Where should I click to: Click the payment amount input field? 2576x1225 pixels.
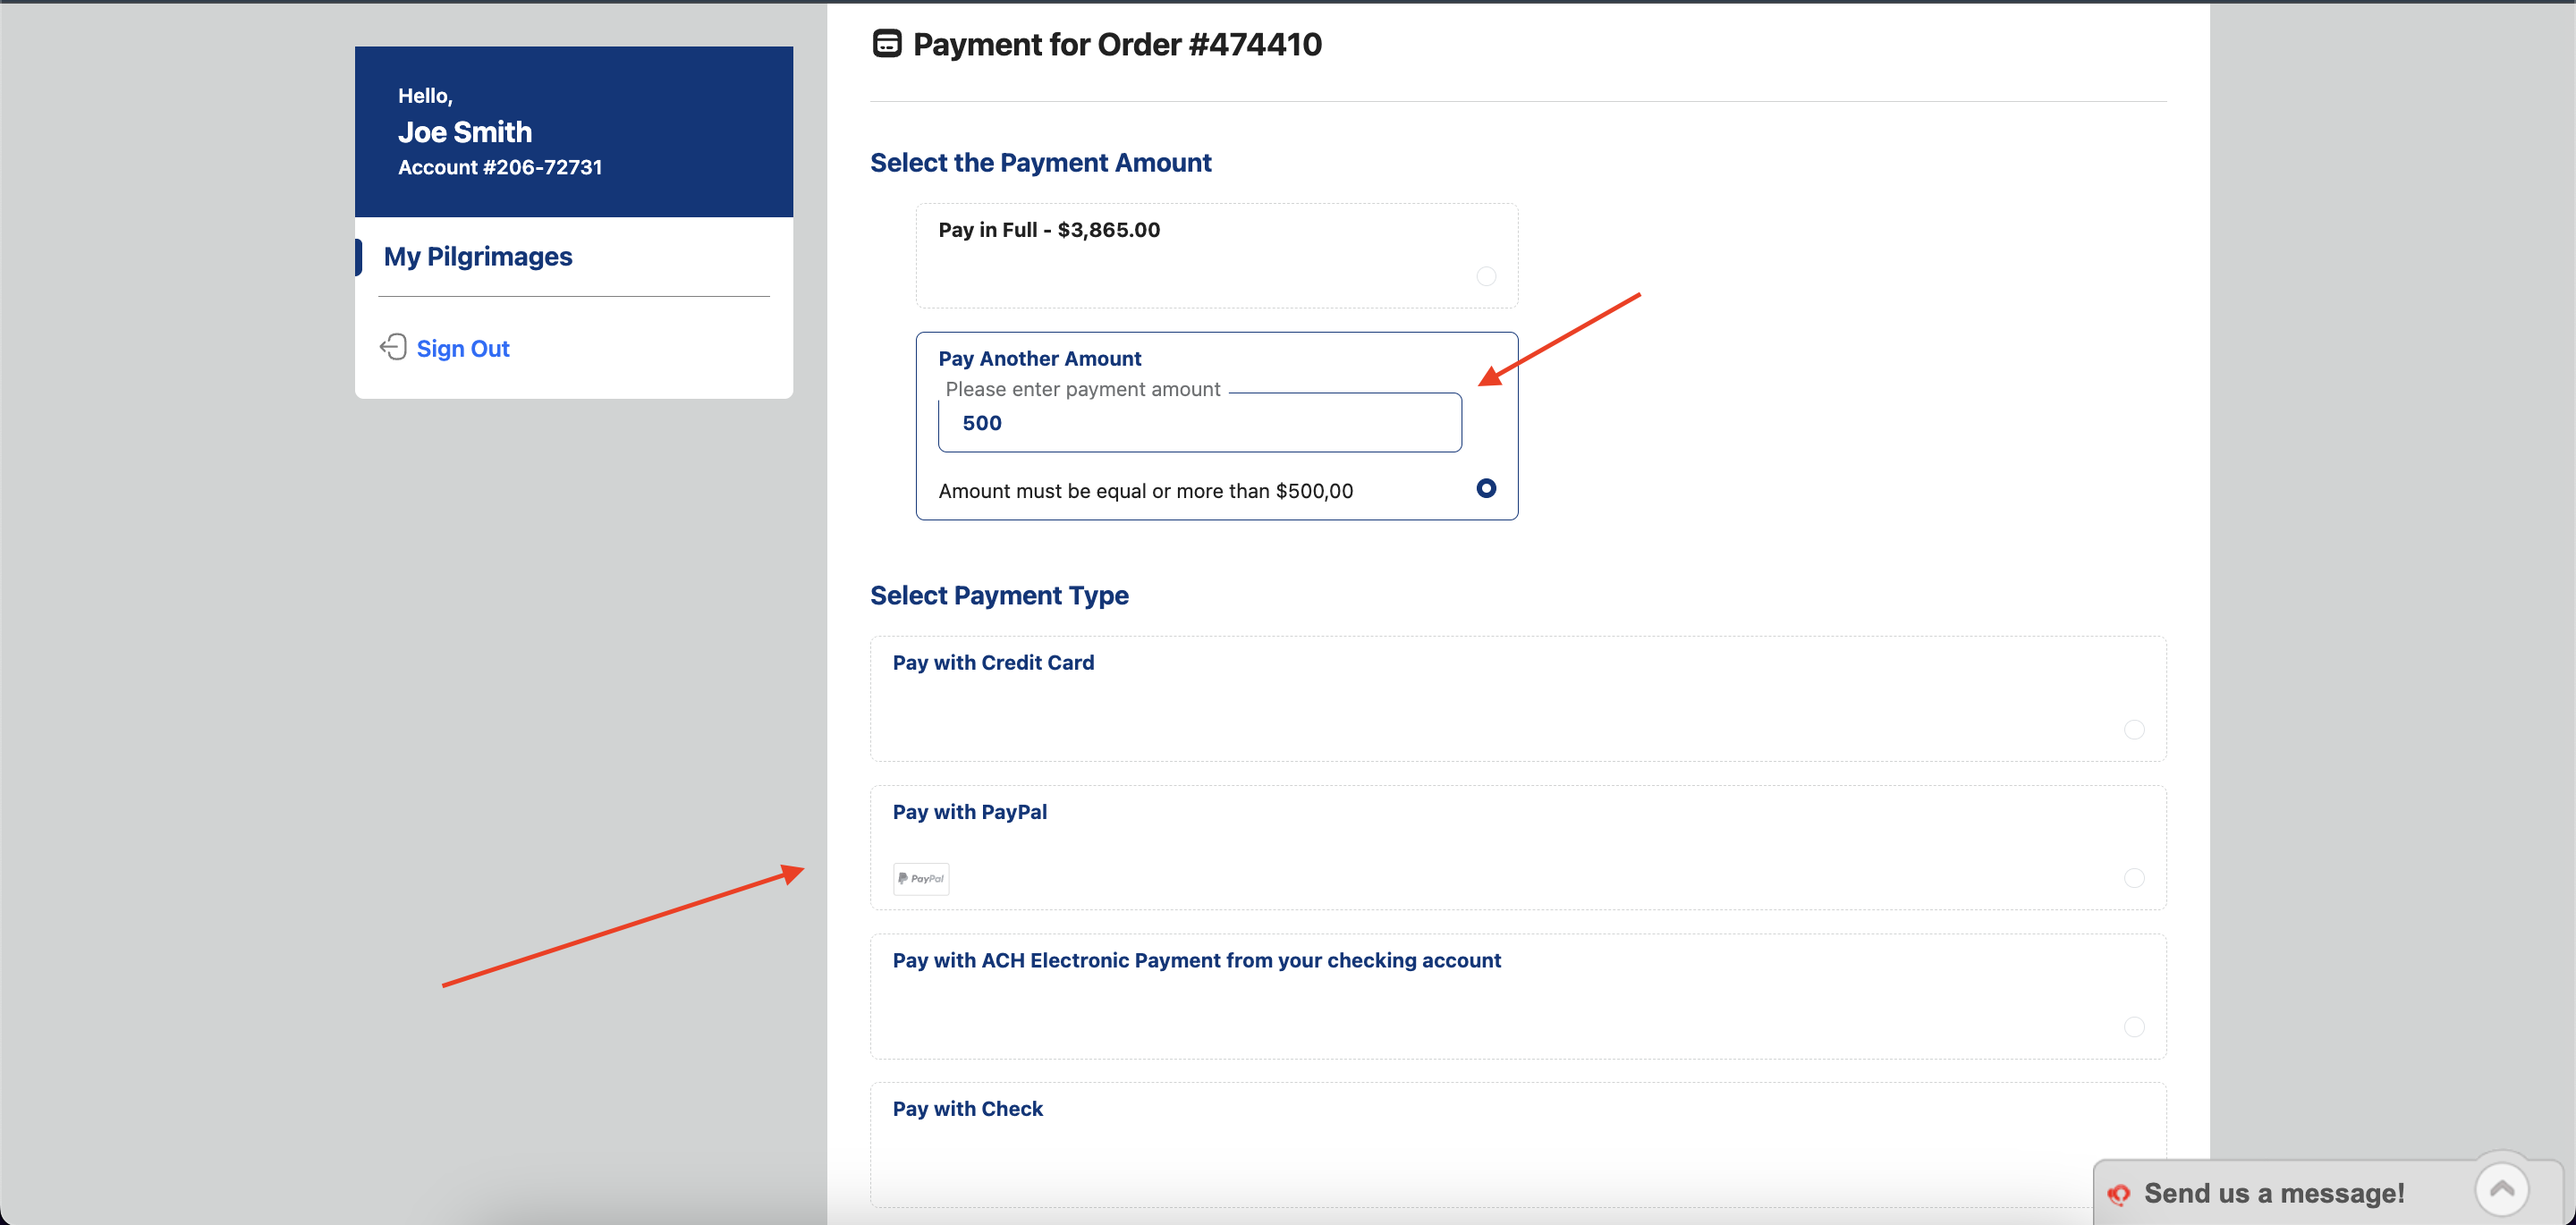(x=1199, y=423)
